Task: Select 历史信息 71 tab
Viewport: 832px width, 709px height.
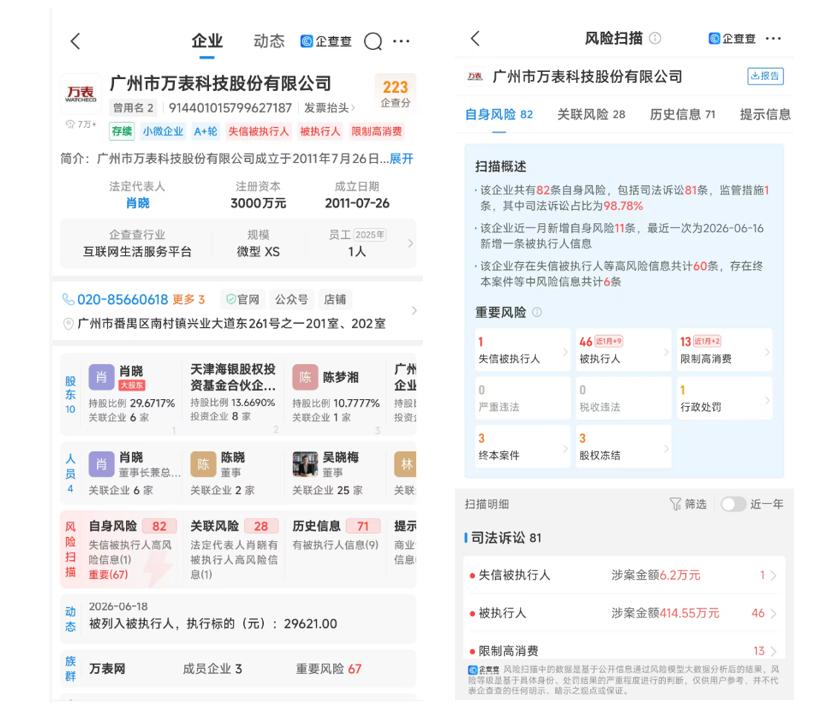Action: [x=682, y=114]
